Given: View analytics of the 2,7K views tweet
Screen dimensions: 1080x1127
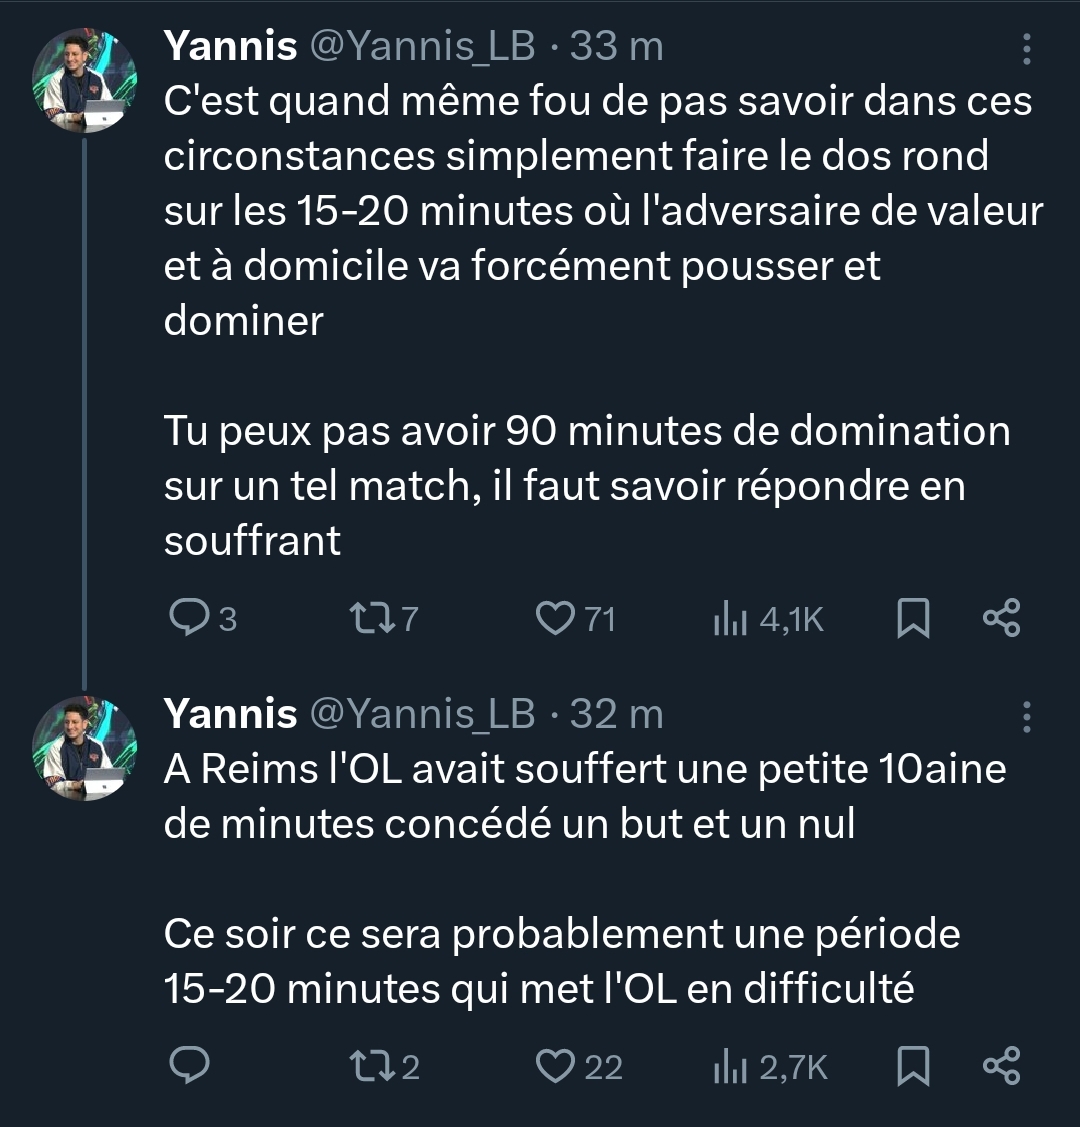Looking at the screenshot, I should 731,1067.
